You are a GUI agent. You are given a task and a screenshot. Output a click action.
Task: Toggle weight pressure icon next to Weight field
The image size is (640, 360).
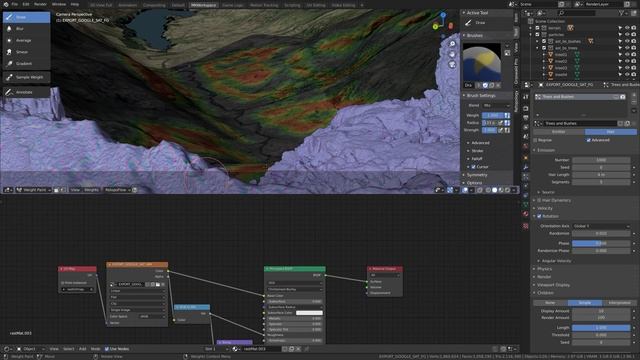point(507,116)
